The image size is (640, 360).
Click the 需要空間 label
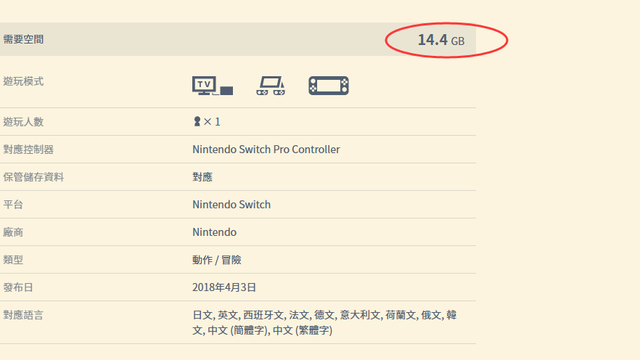click(23, 40)
